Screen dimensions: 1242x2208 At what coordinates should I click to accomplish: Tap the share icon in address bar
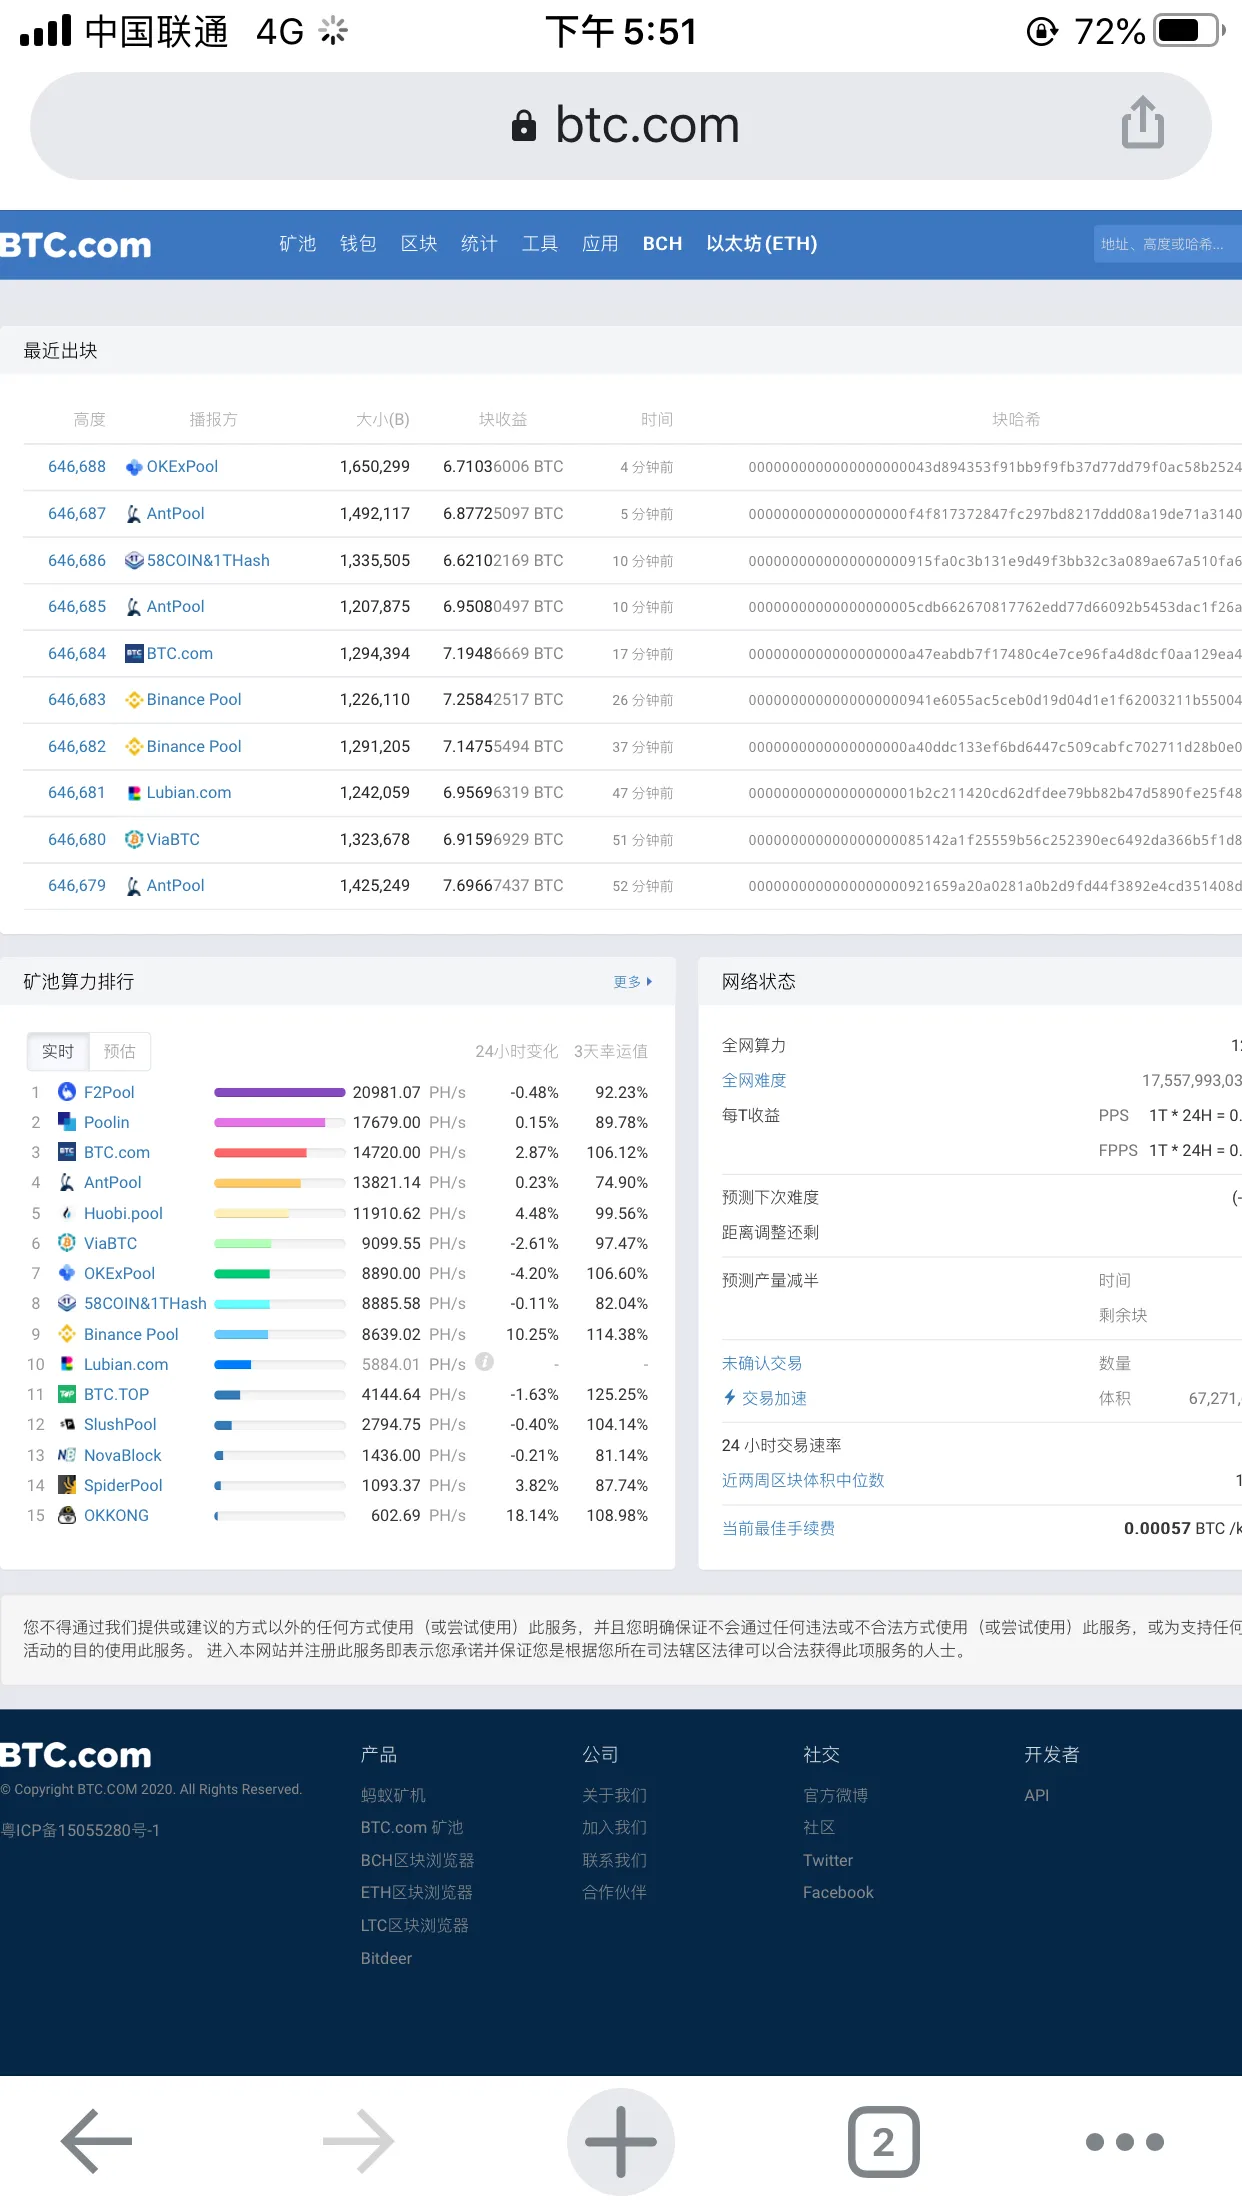coord(1142,123)
